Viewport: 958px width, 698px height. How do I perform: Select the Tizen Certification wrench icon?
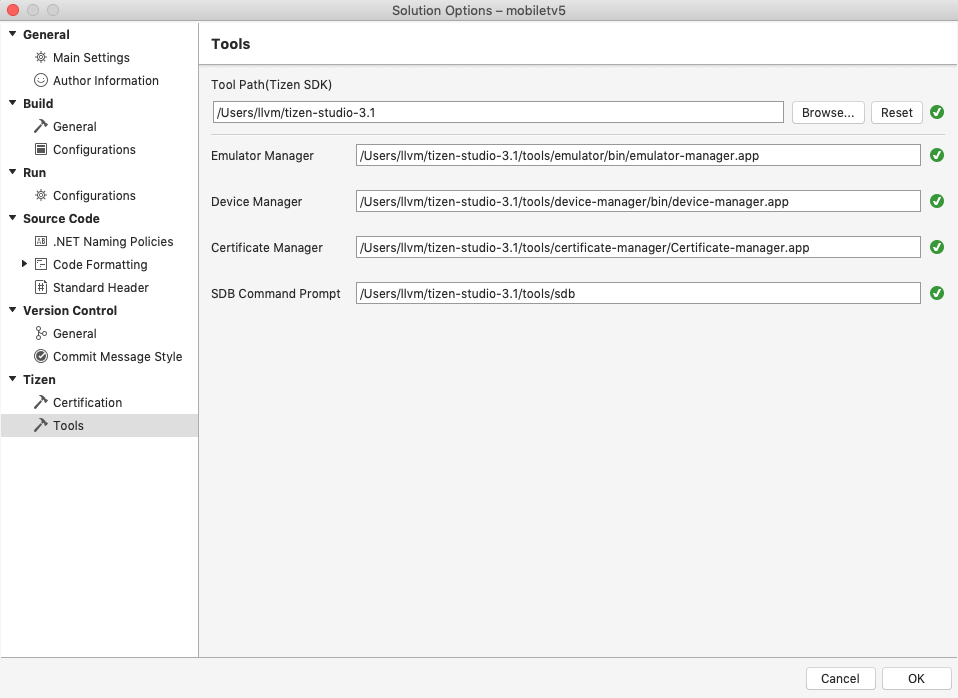40,402
